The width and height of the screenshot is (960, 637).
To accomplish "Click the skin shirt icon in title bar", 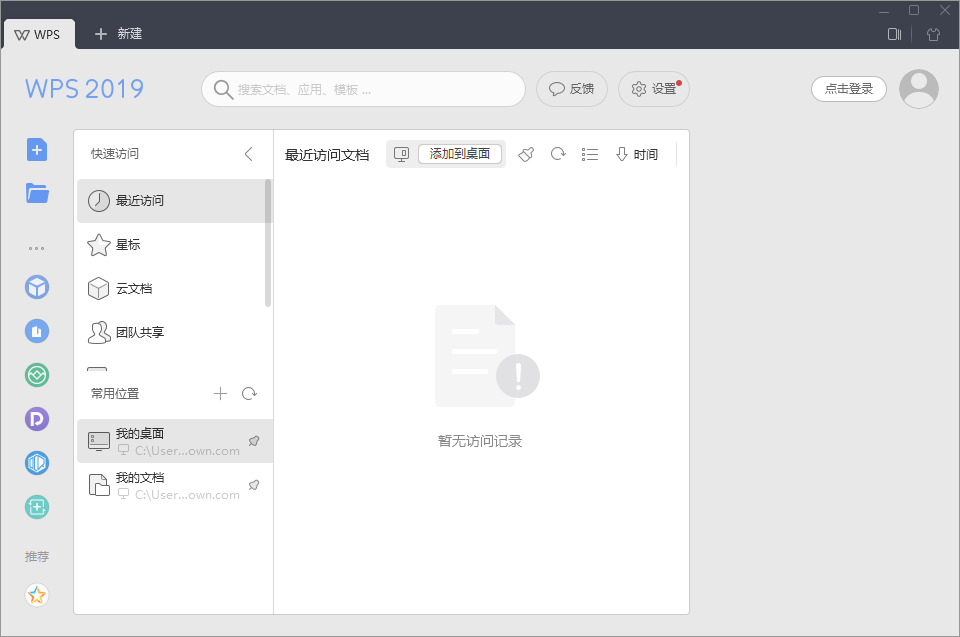I will pos(933,34).
